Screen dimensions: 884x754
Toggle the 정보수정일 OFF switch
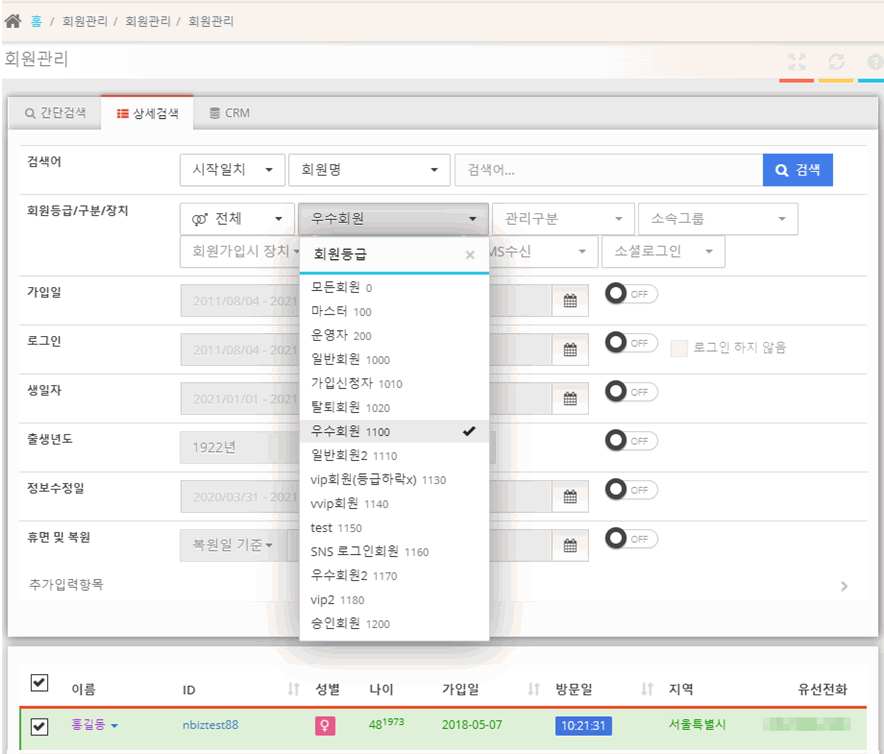(631, 490)
